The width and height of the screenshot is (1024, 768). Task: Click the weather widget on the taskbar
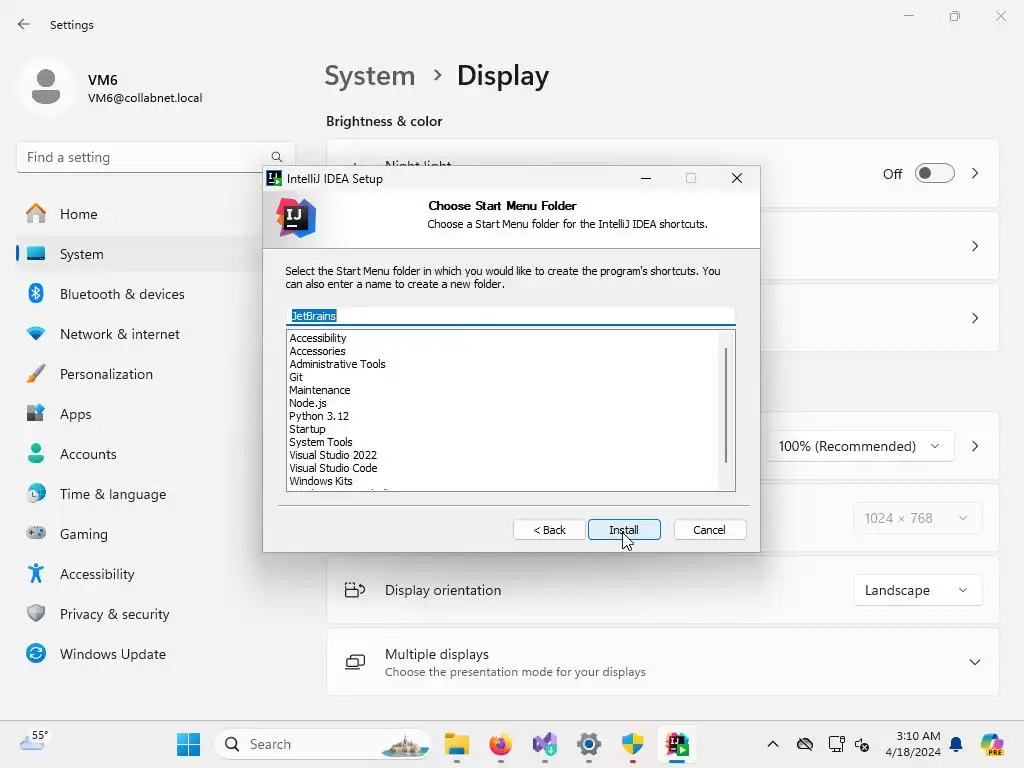pos(33,743)
